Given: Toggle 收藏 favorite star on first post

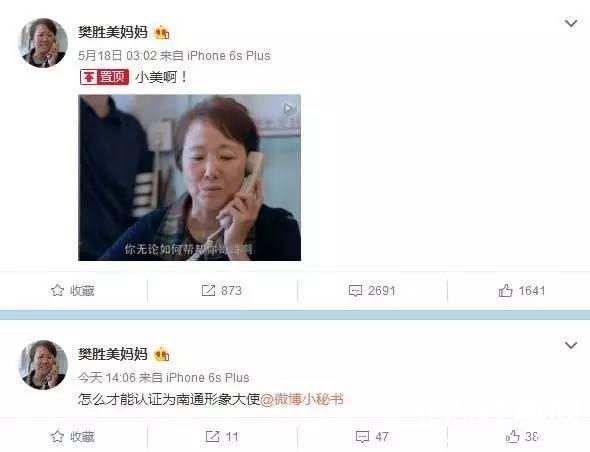Looking at the screenshot, I should pyautogui.click(x=73, y=291).
